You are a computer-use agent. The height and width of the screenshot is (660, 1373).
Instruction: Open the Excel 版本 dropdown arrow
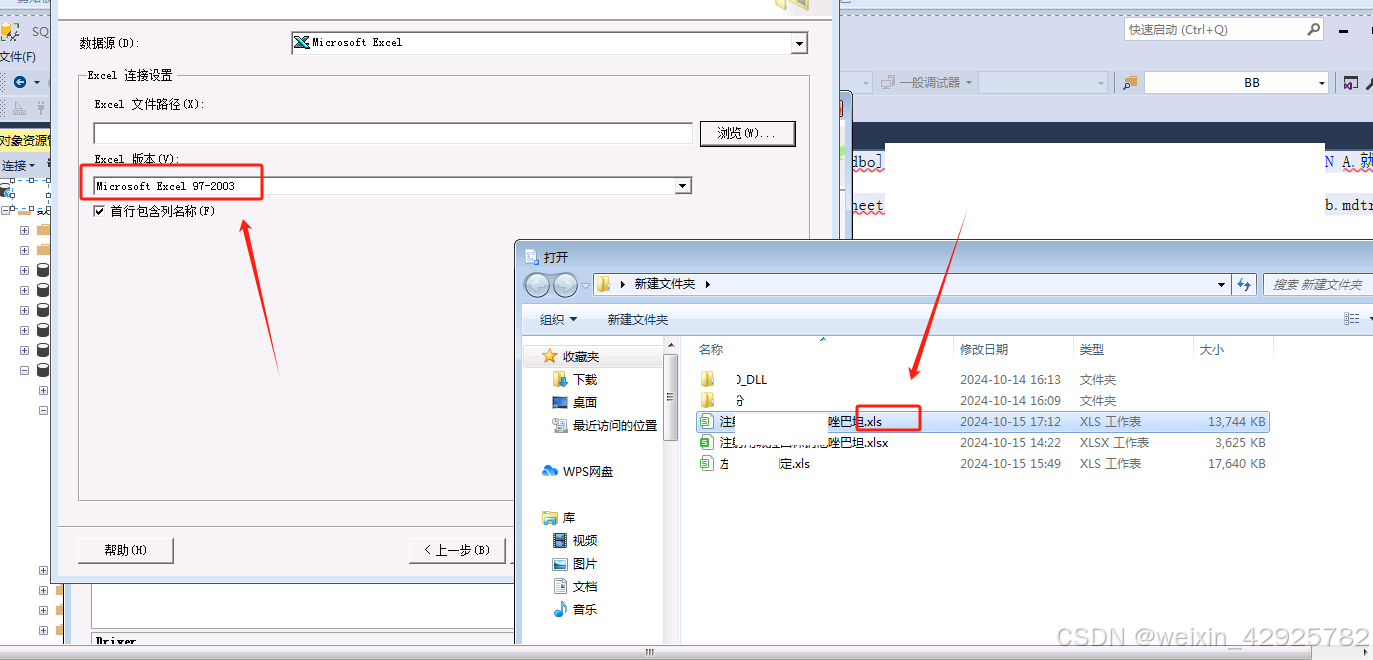pyautogui.click(x=683, y=186)
